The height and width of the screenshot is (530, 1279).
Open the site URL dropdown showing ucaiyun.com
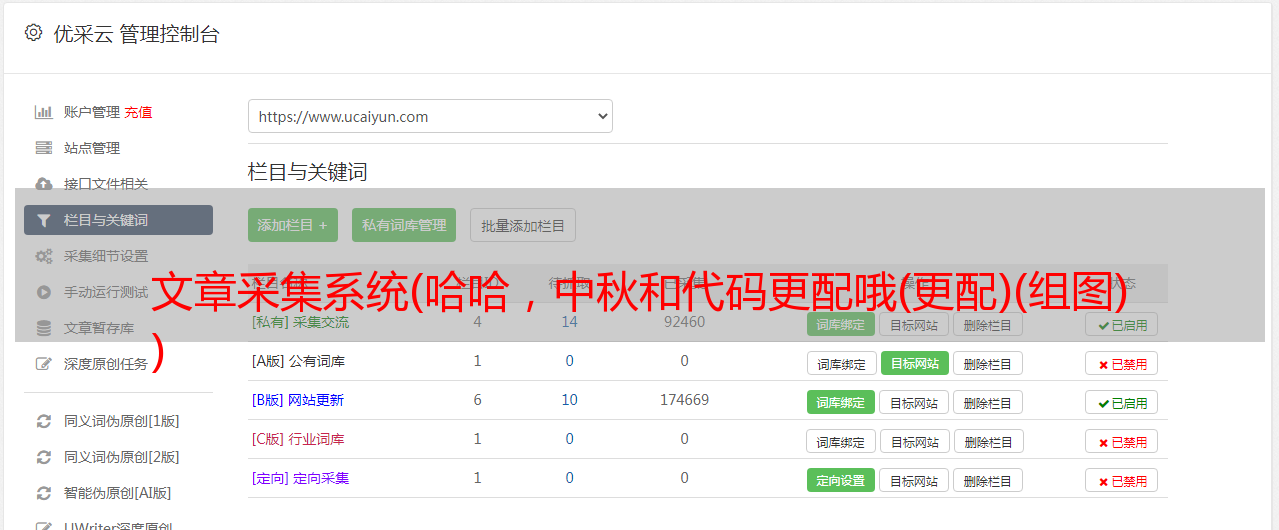click(430, 116)
